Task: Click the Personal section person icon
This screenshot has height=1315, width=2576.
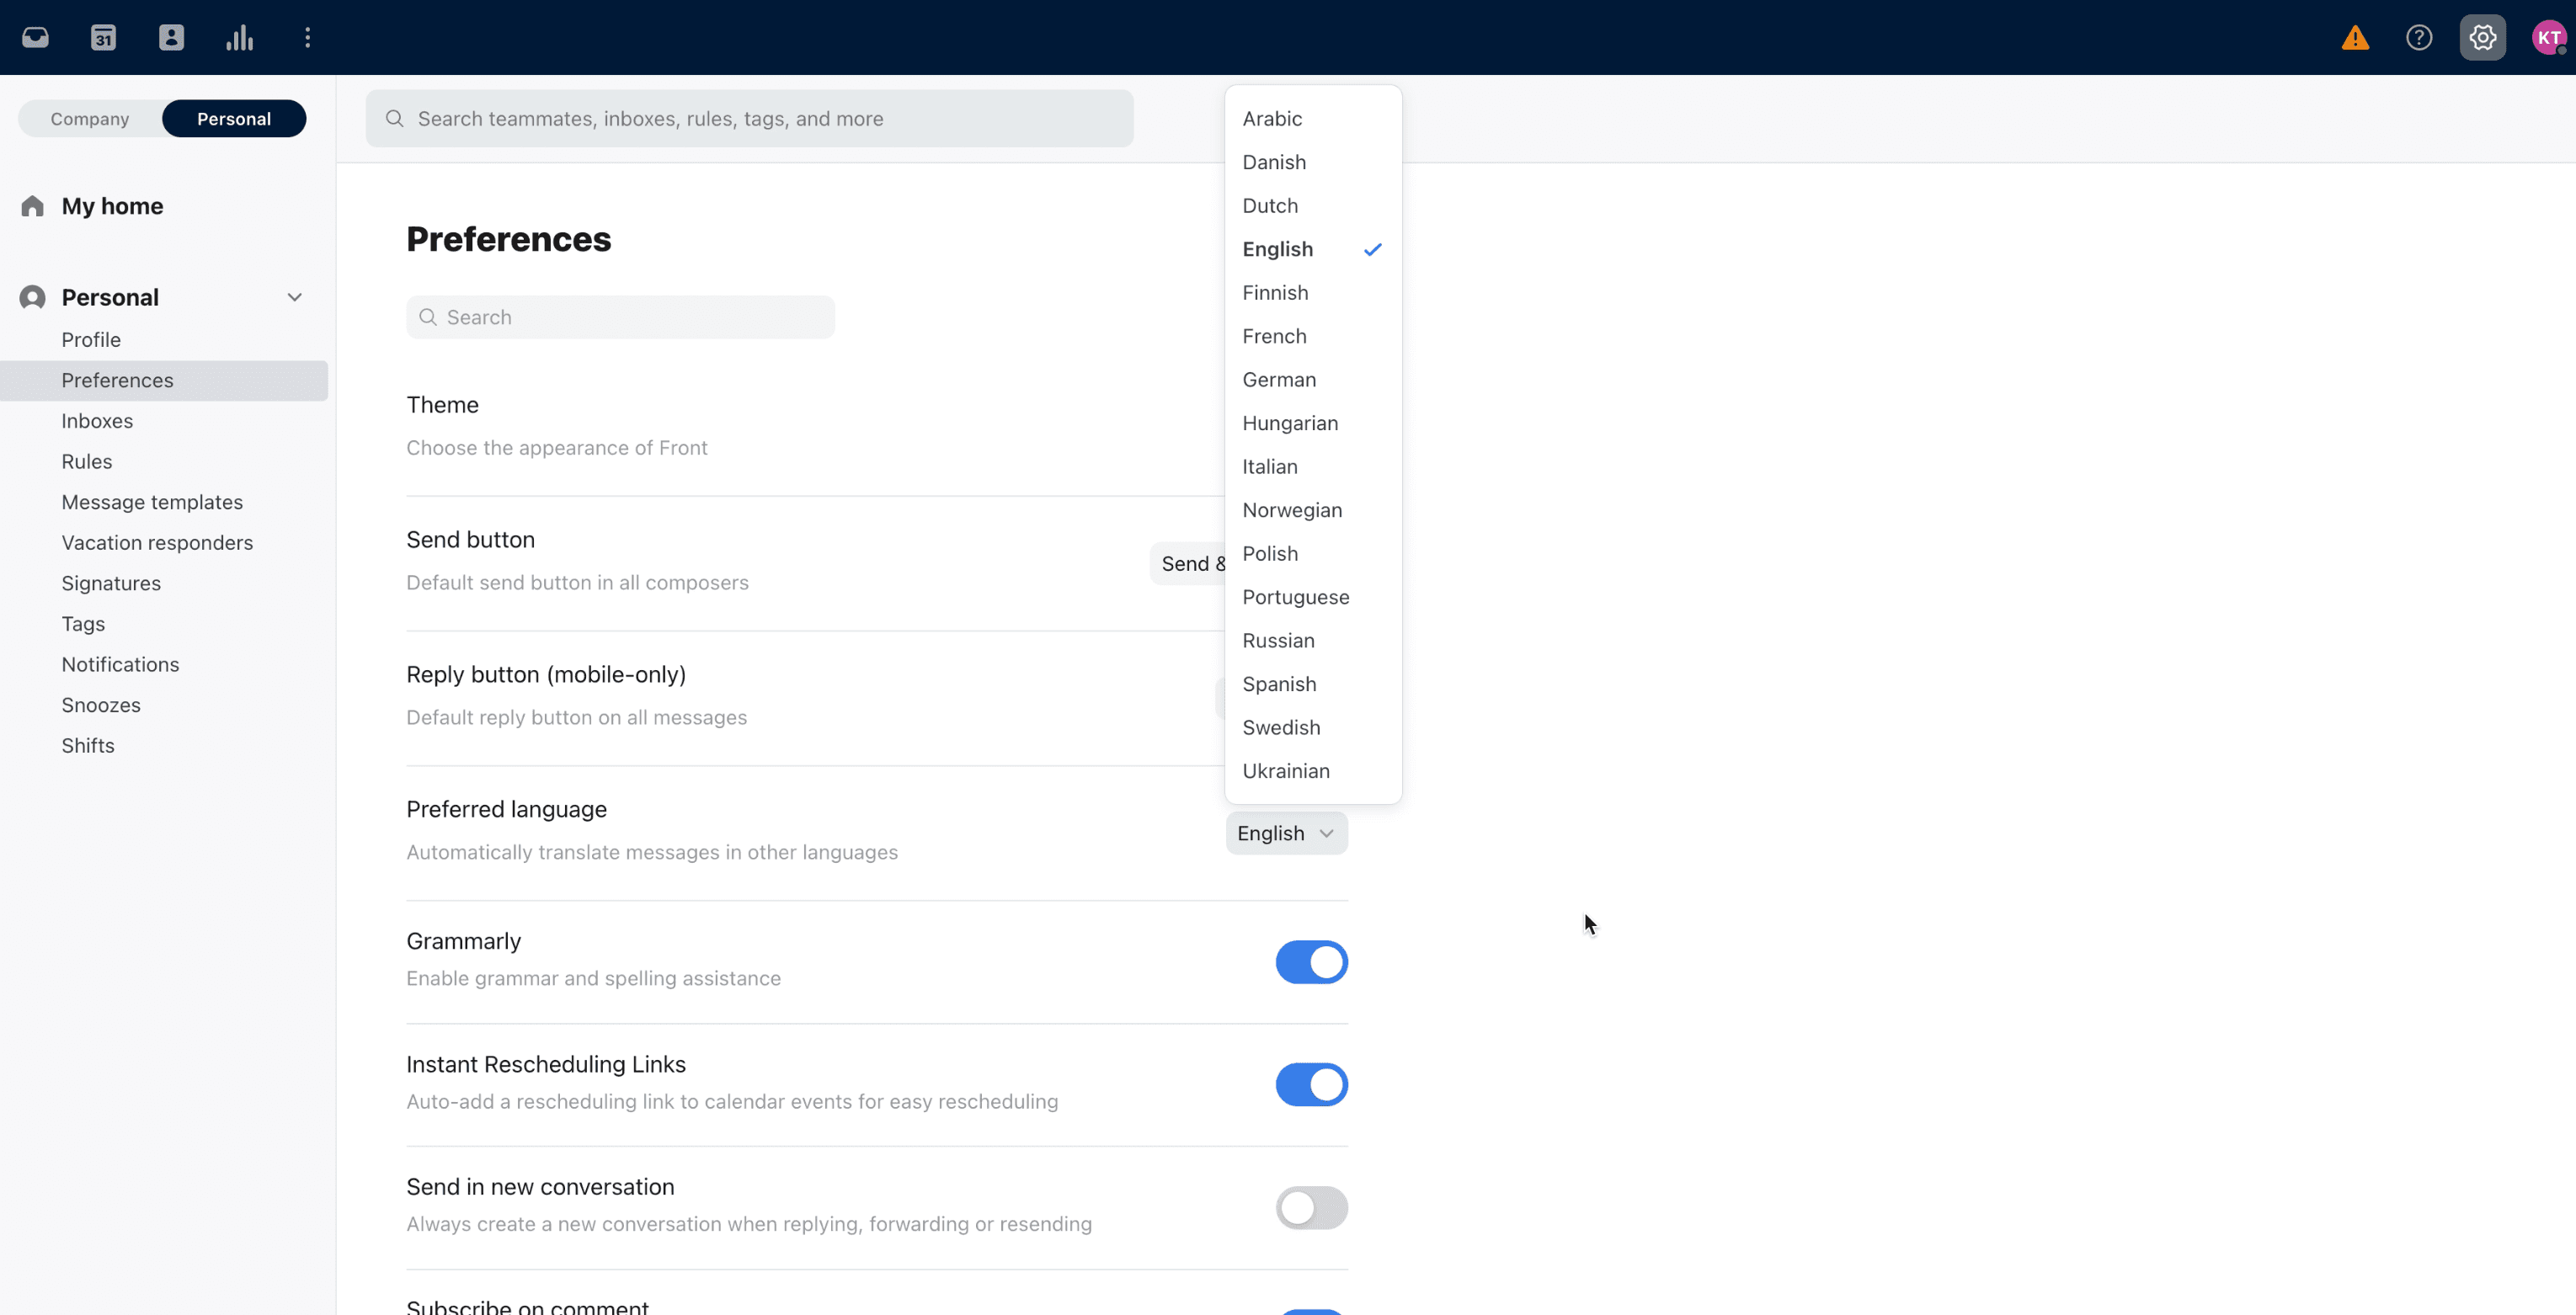Action: [32, 298]
